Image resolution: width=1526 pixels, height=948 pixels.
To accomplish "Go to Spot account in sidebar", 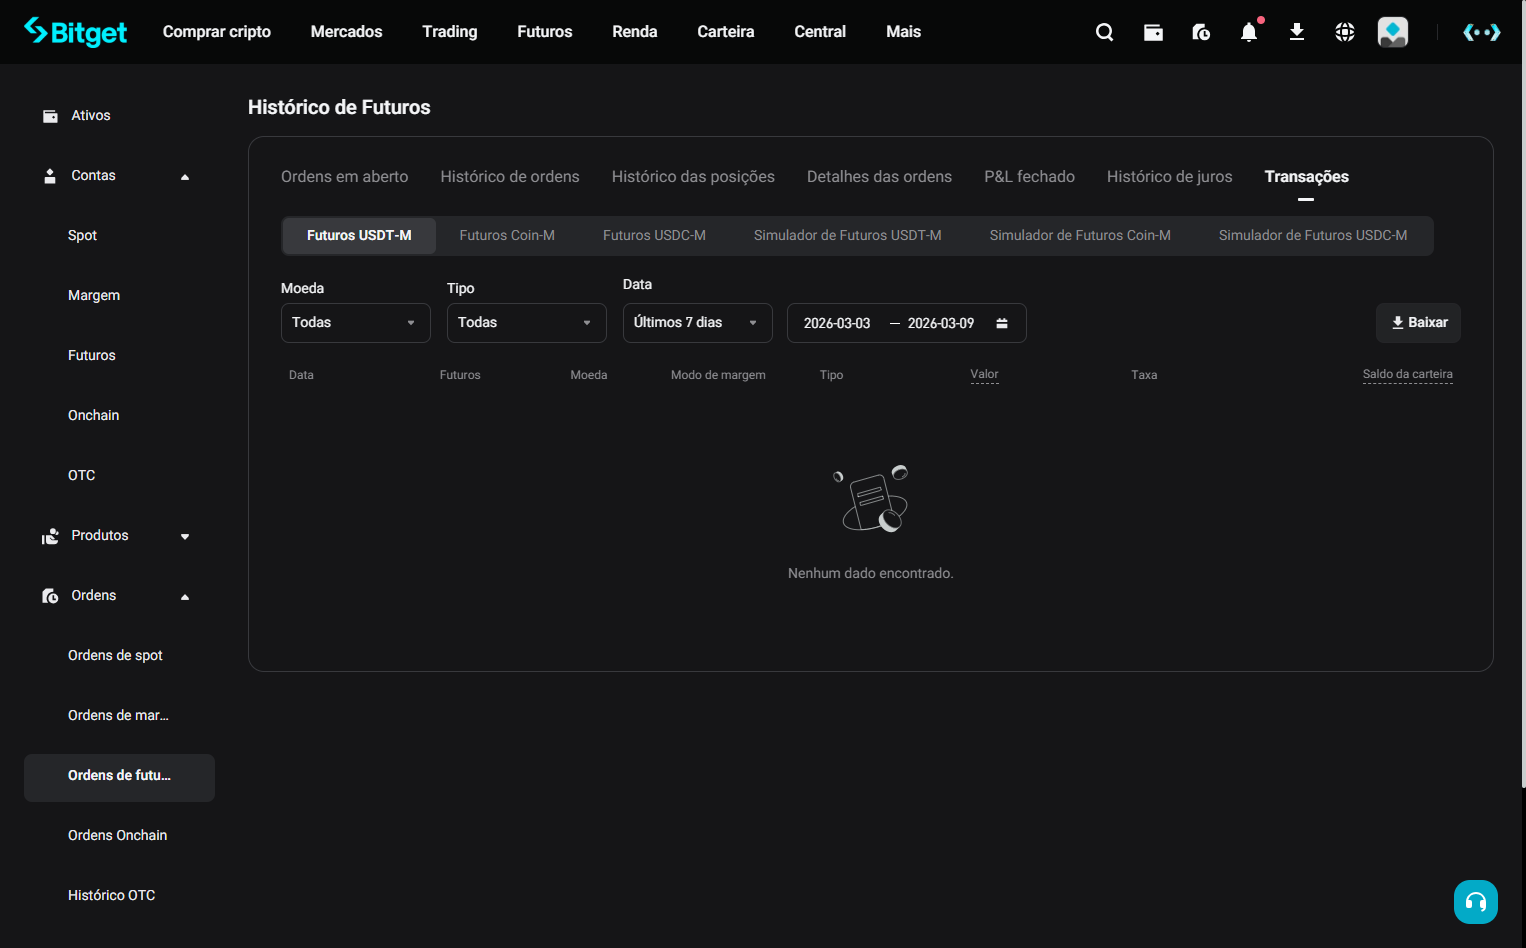I will pos(82,236).
